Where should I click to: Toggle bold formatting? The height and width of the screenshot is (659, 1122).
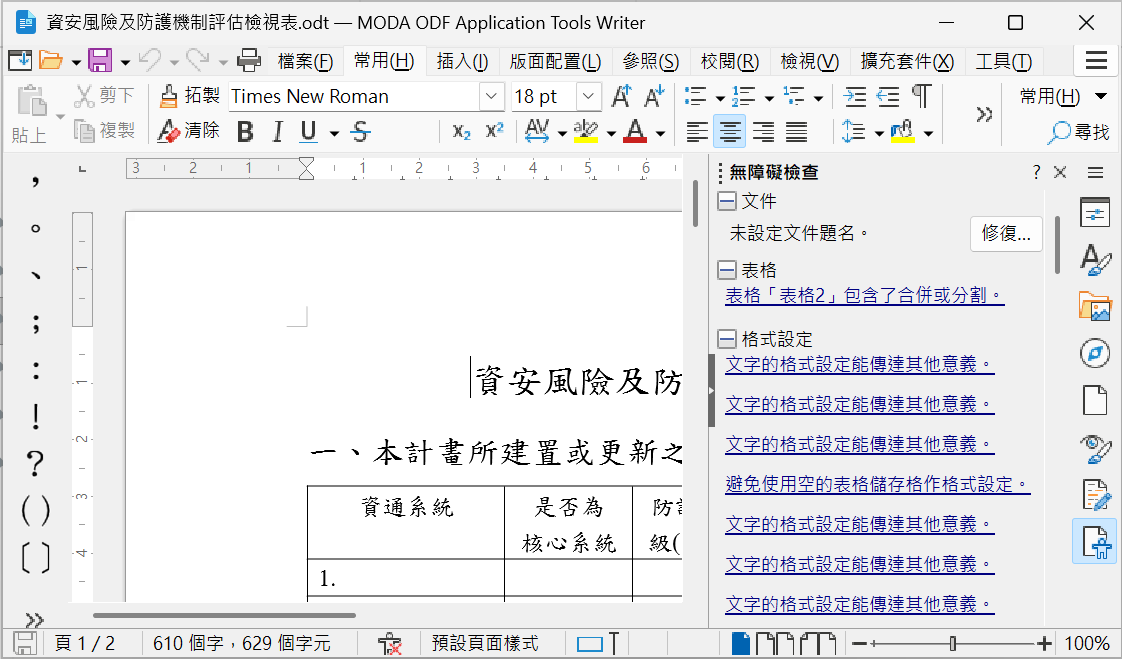coord(244,131)
